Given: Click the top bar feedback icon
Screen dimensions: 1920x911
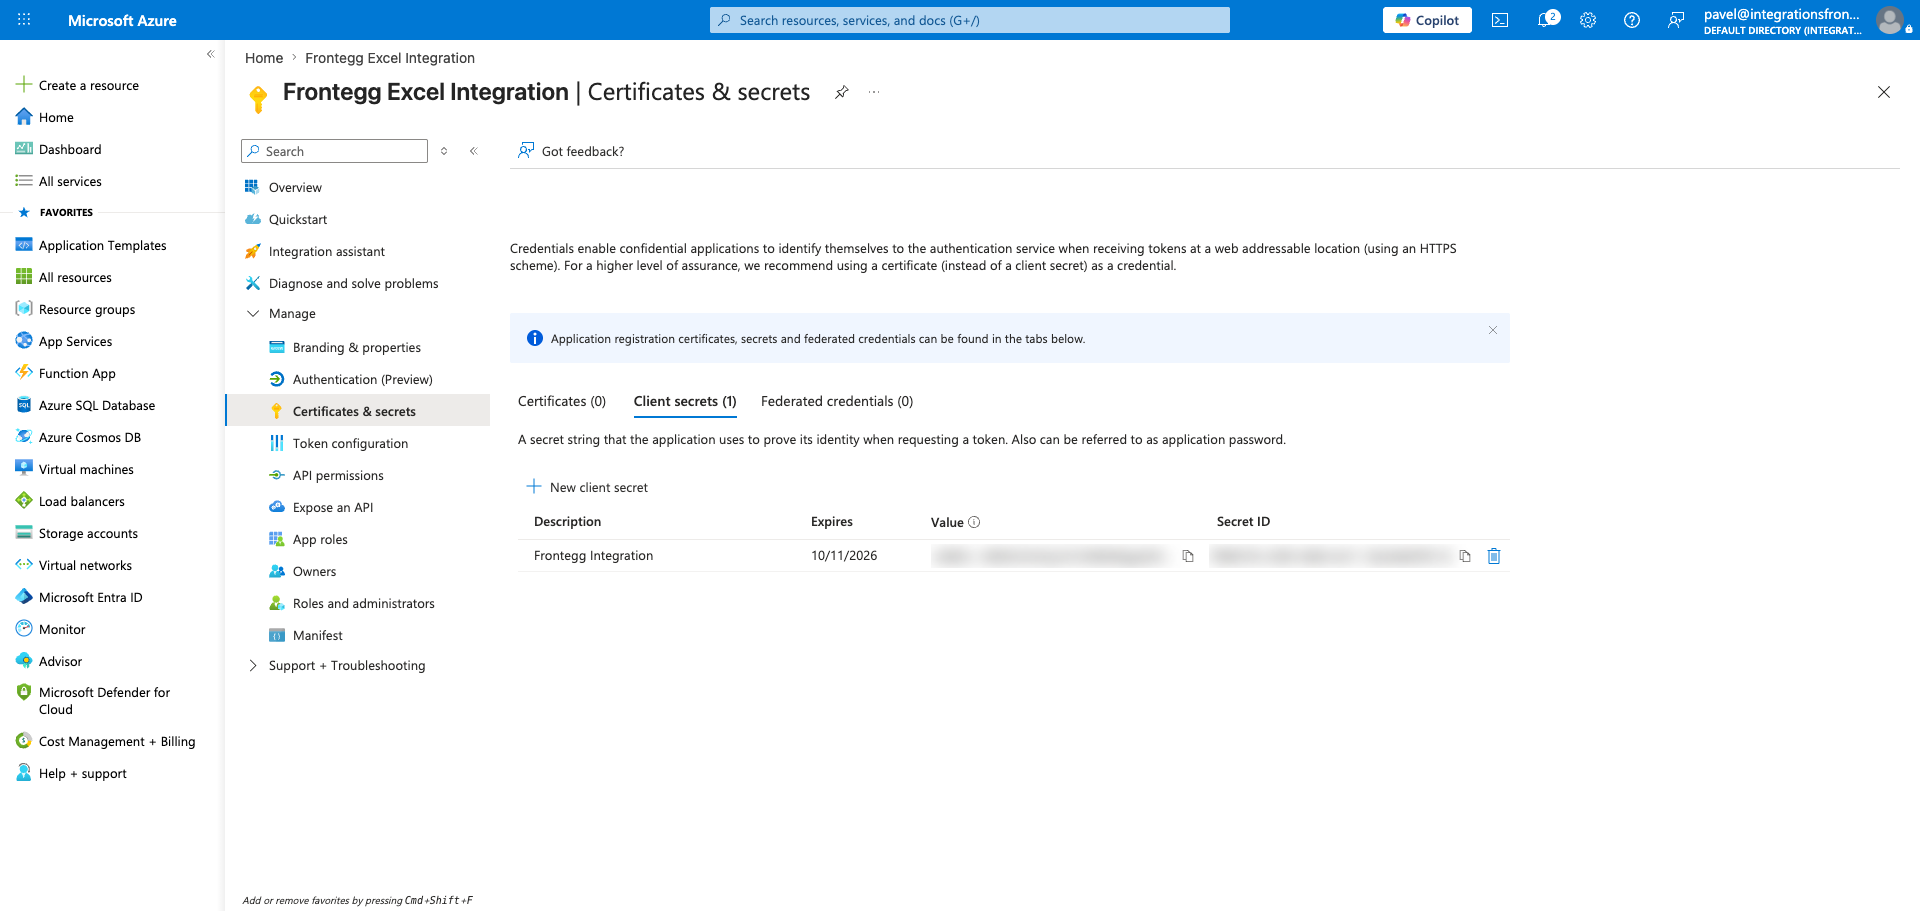Looking at the screenshot, I should 1676,20.
